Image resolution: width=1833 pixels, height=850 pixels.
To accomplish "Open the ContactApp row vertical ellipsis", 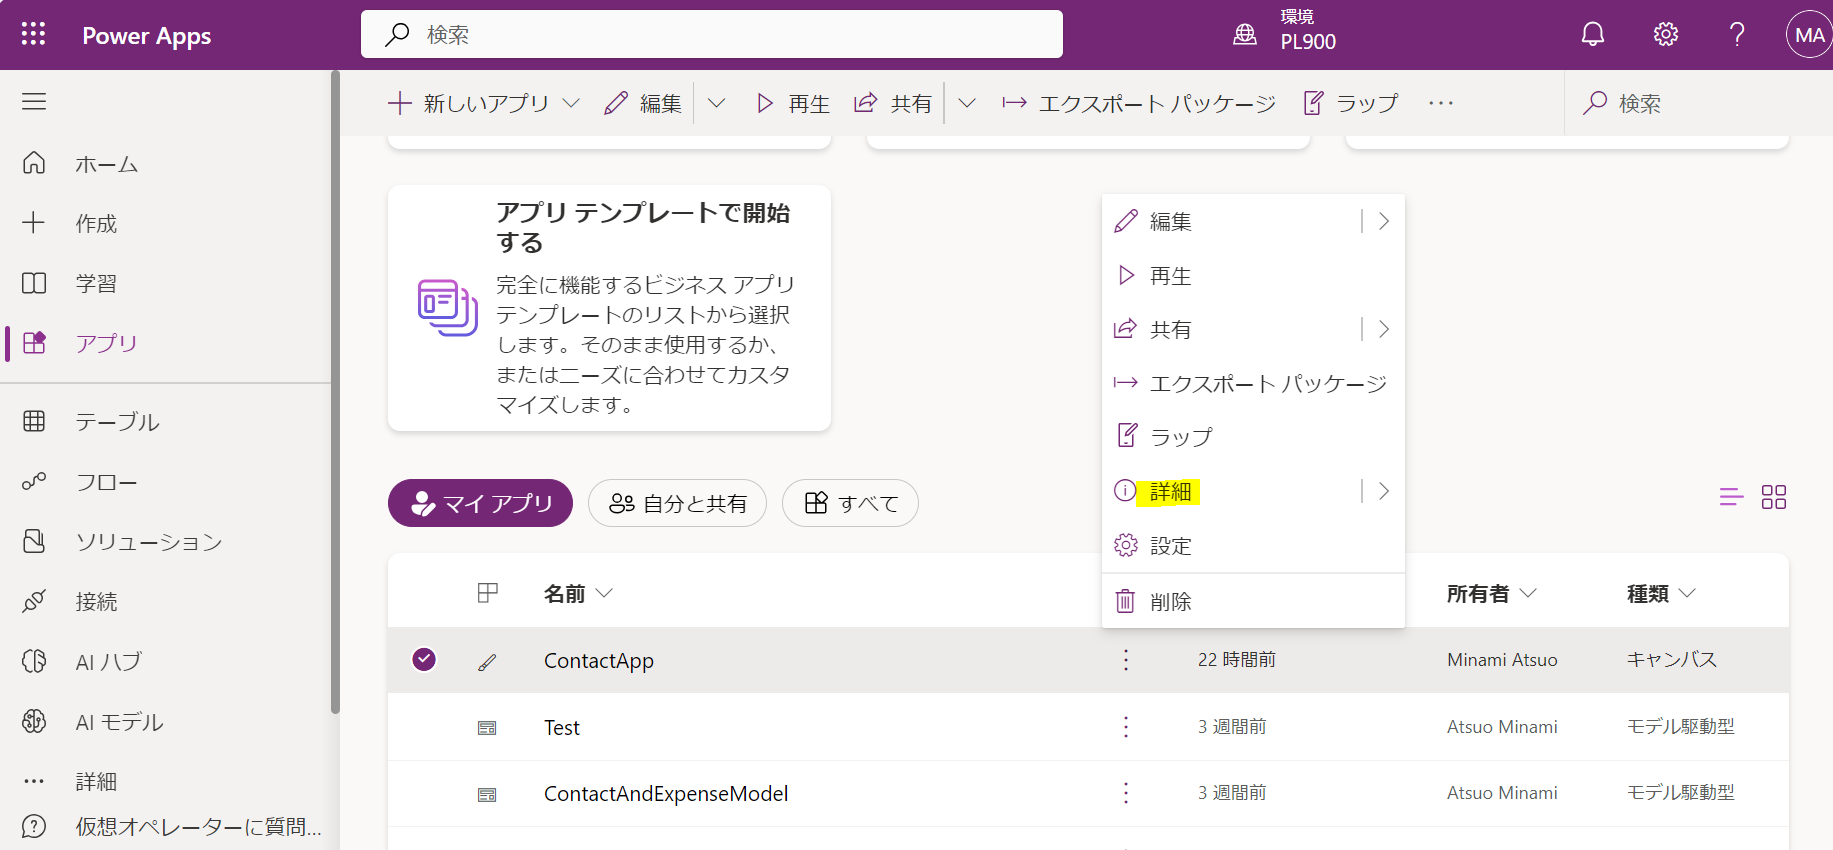I will 1126,660.
